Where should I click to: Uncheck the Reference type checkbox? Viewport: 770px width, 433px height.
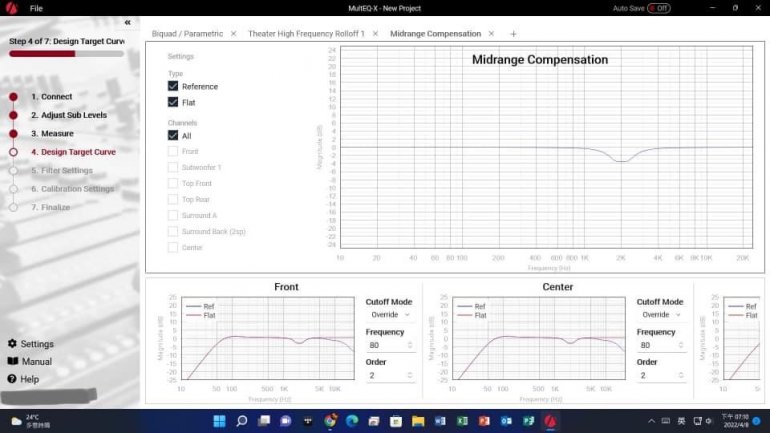[173, 87]
